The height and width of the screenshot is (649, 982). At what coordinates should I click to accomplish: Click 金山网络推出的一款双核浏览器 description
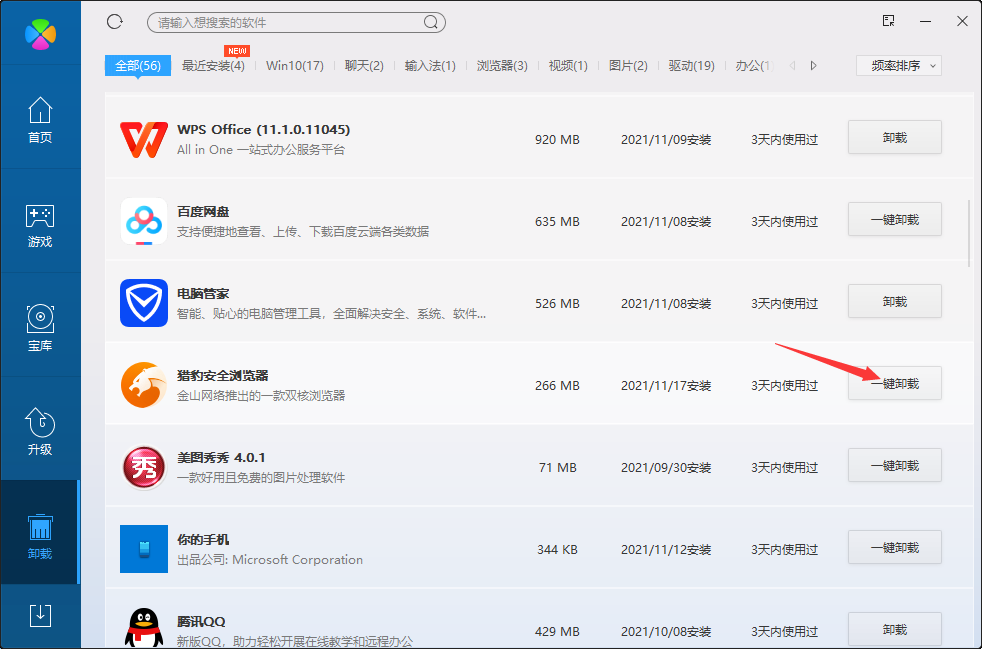261,395
